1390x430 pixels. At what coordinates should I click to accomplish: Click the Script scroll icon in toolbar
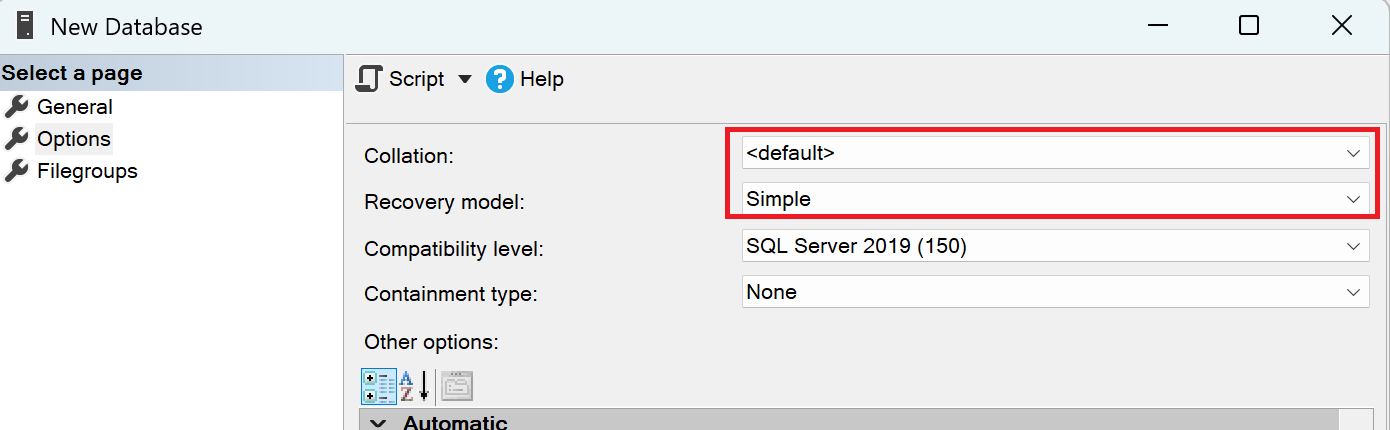click(370, 79)
